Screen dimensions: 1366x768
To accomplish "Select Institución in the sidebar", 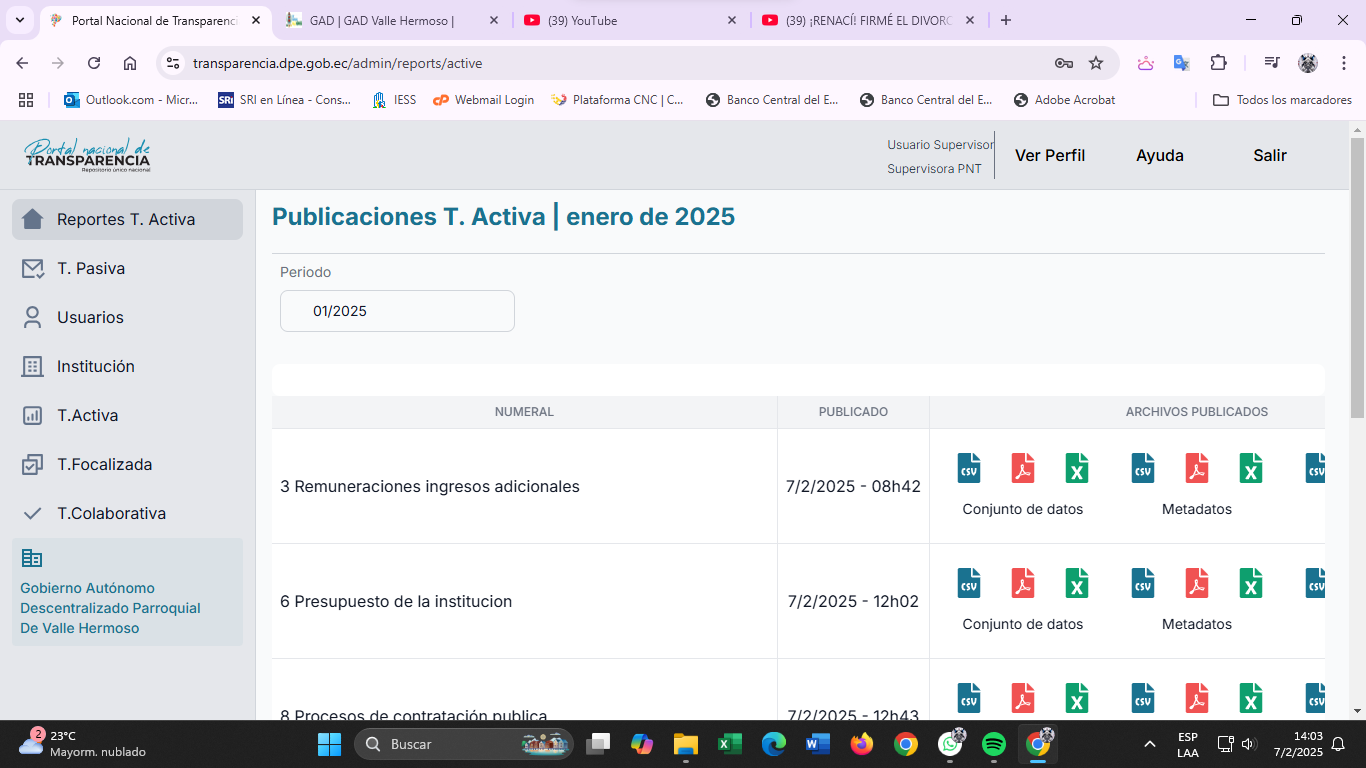I will tap(95, 367).
